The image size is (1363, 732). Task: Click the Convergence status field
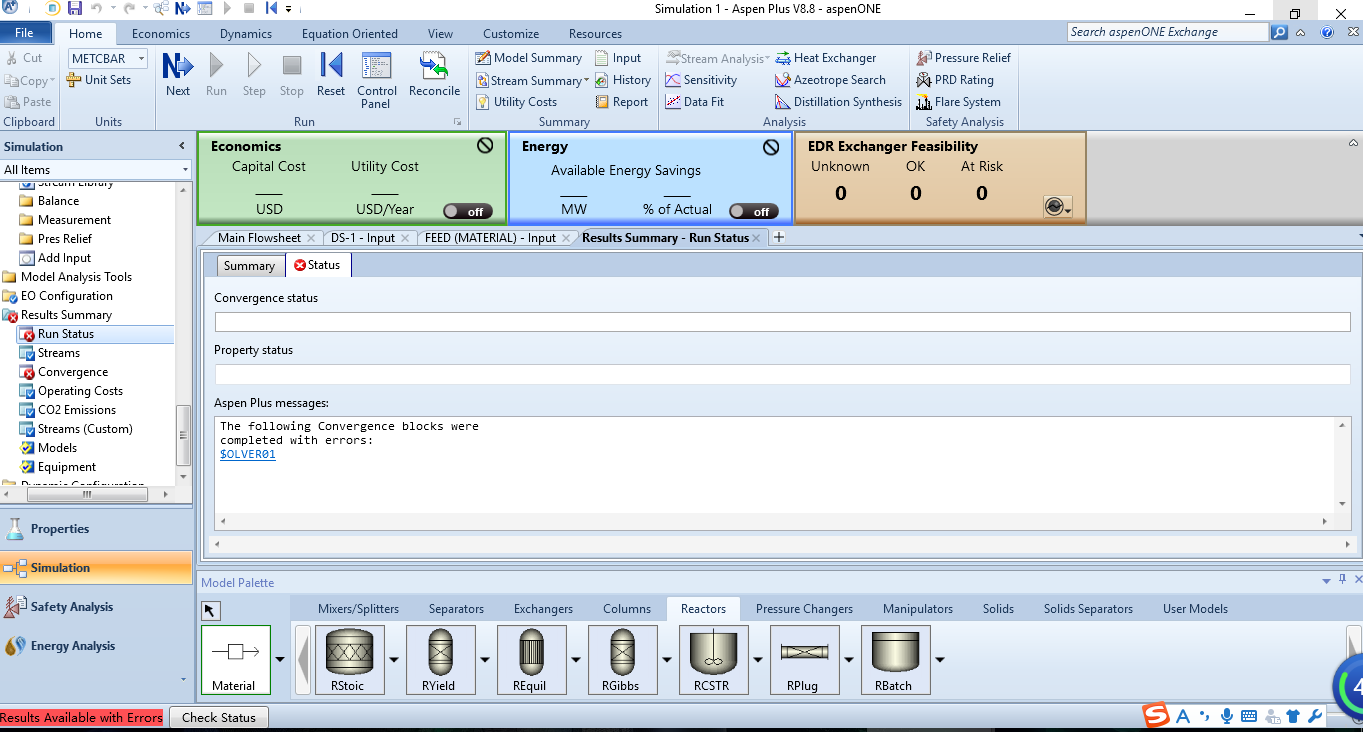tap(782, 322)
